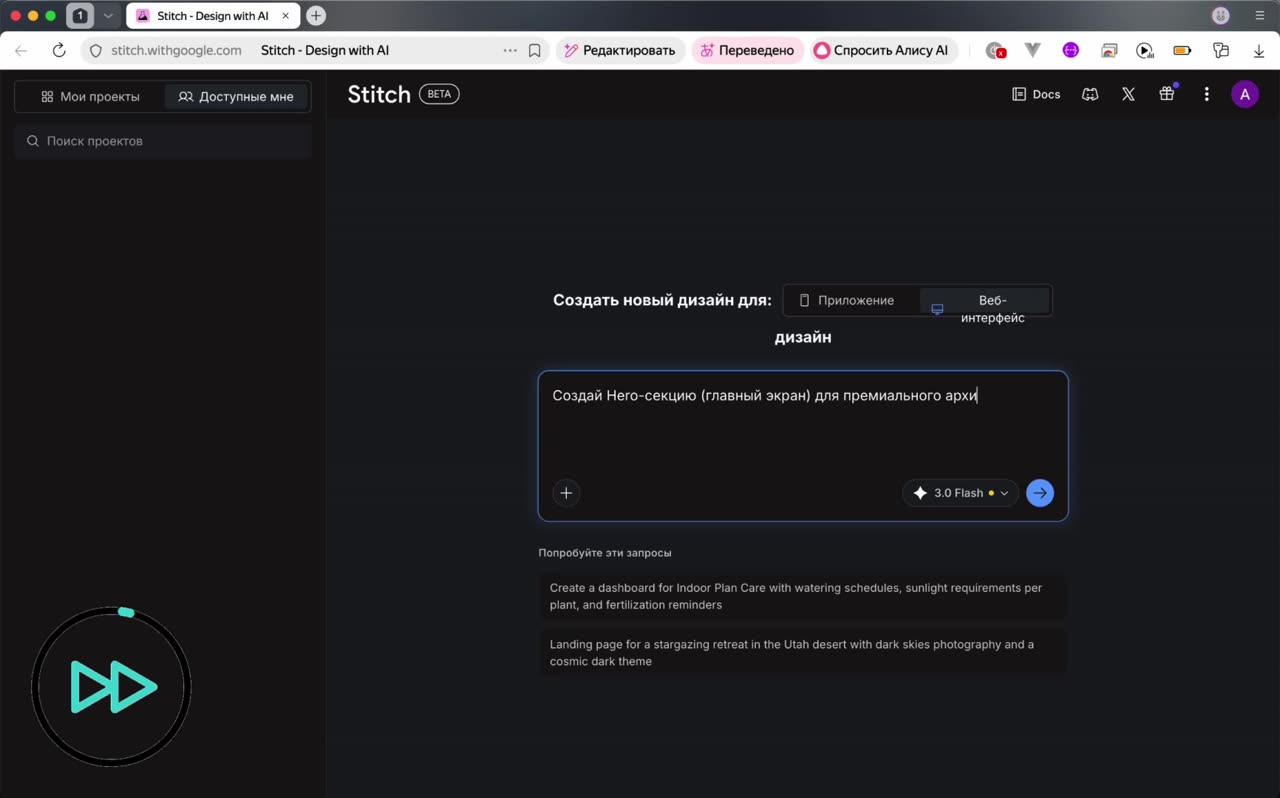Reload the page with refresh icon
Screen dimensions: 1280x798
[59, 50]
